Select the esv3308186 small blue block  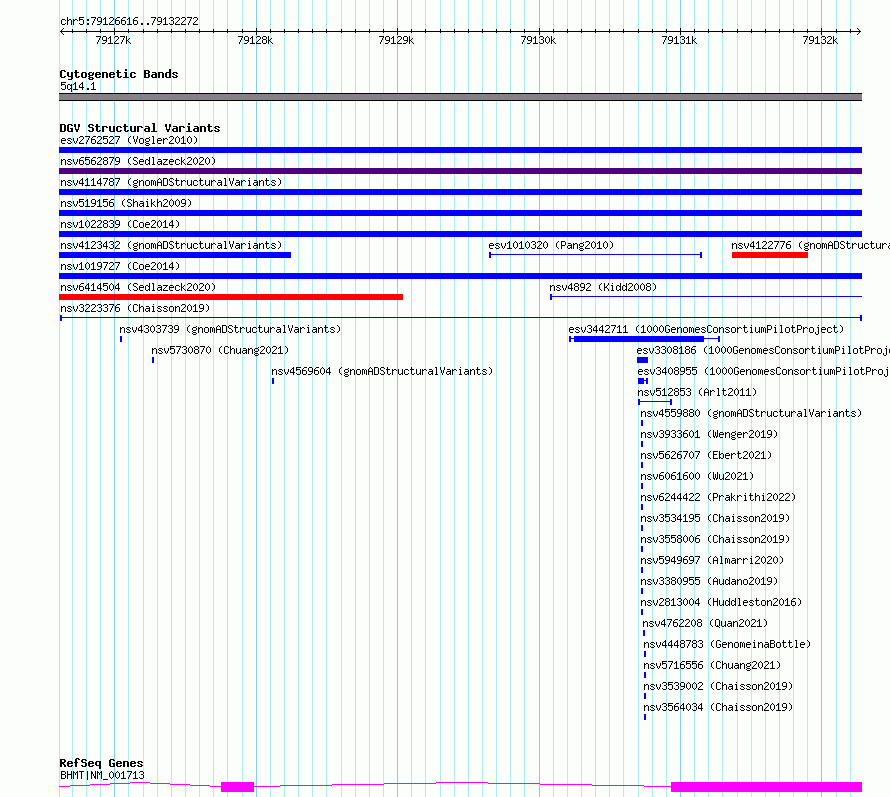point(643,360)
